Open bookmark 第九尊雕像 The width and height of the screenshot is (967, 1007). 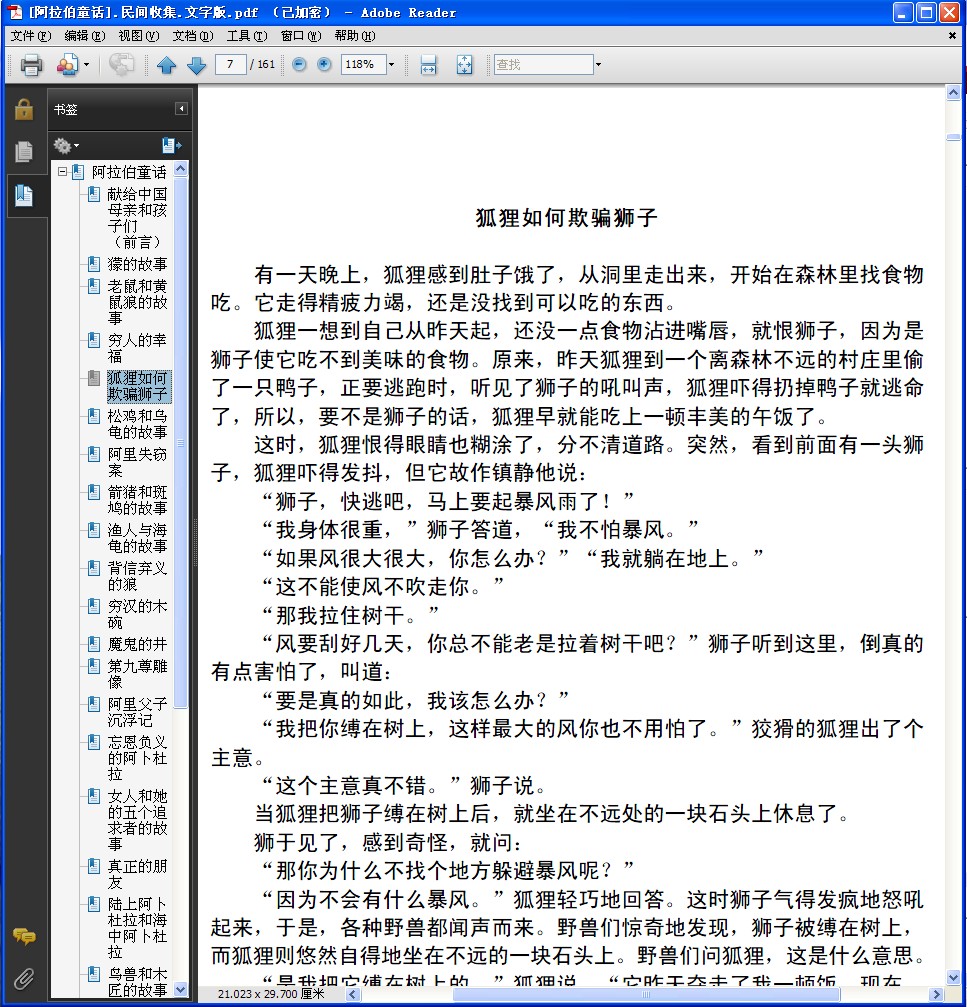137,674
